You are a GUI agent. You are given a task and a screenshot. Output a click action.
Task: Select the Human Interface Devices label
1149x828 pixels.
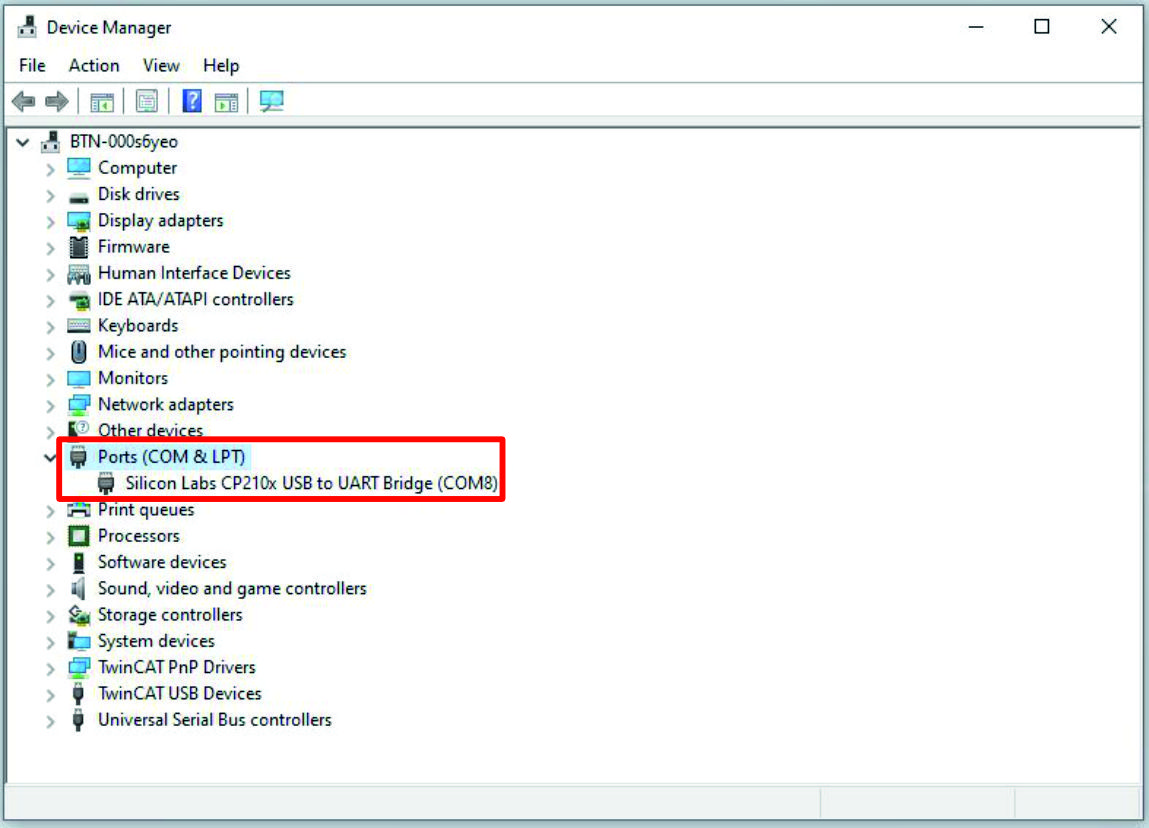(x=194, y=273)
